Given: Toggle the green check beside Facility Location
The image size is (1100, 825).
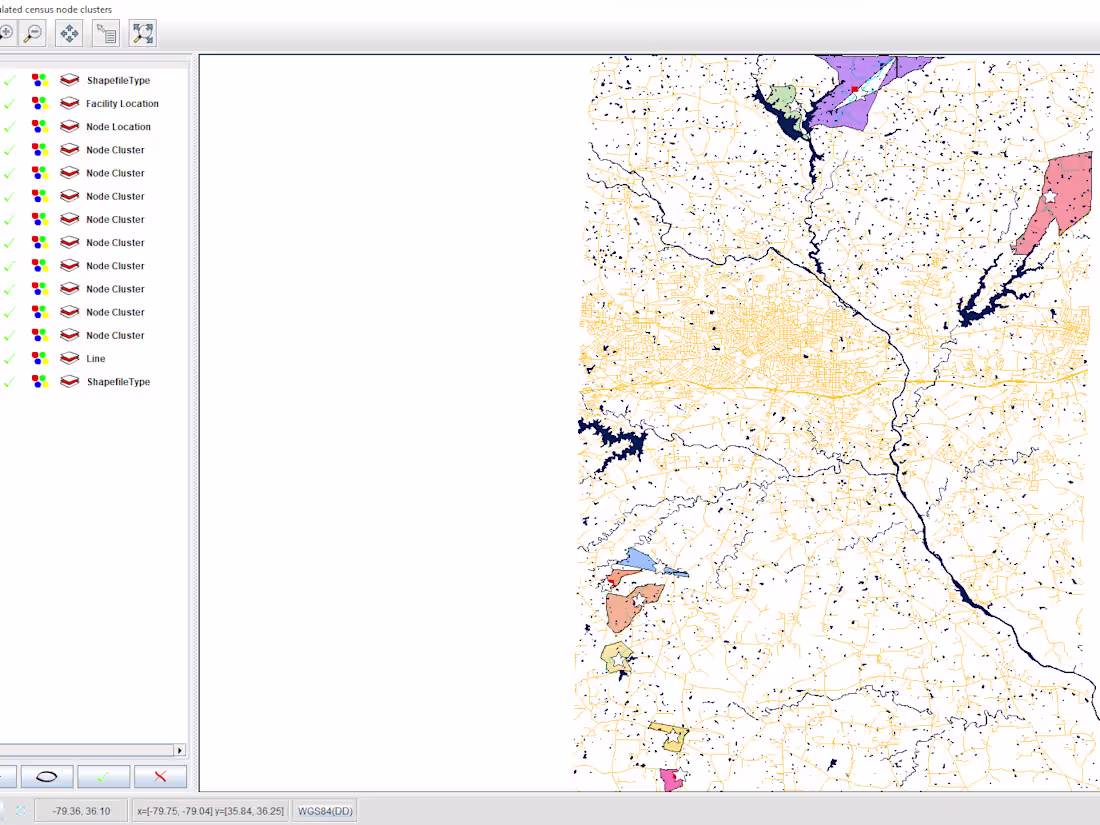Looking at the screenshot, I should 9,102.
